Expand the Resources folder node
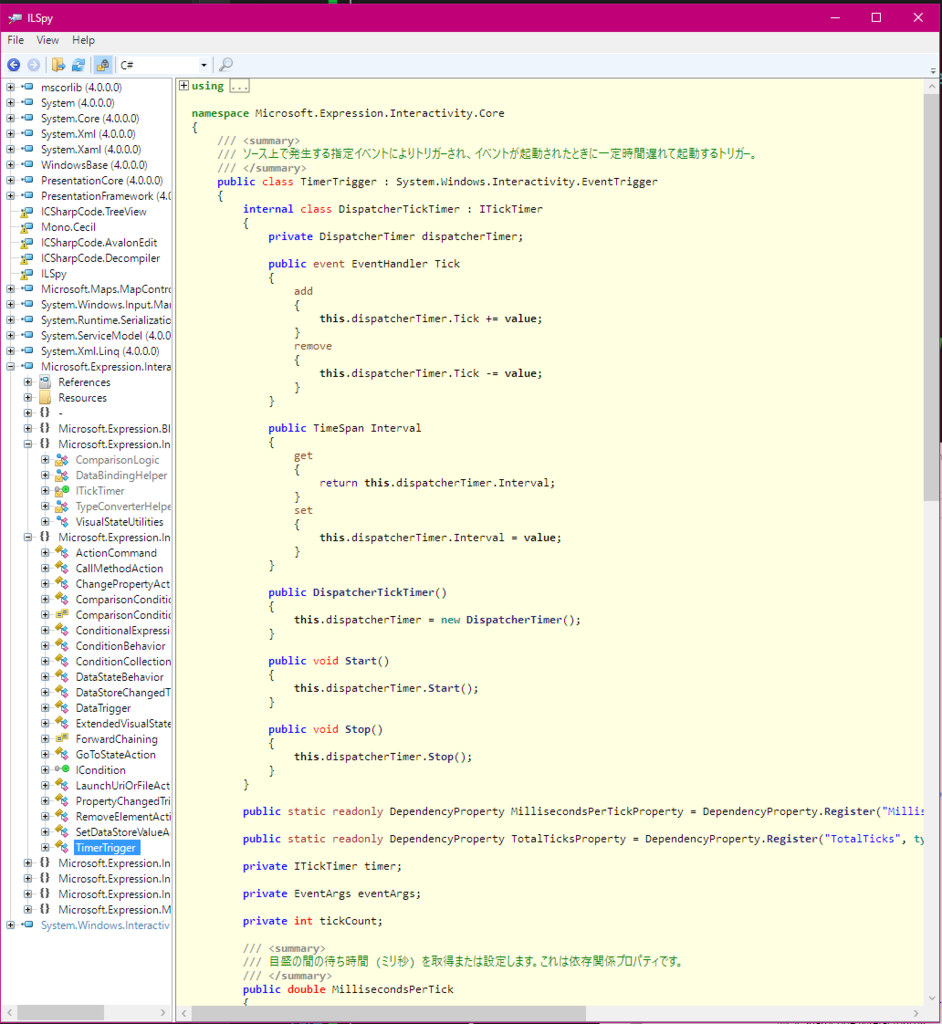The width and height of the screenshot is (942, 1024). pos(28,398)
